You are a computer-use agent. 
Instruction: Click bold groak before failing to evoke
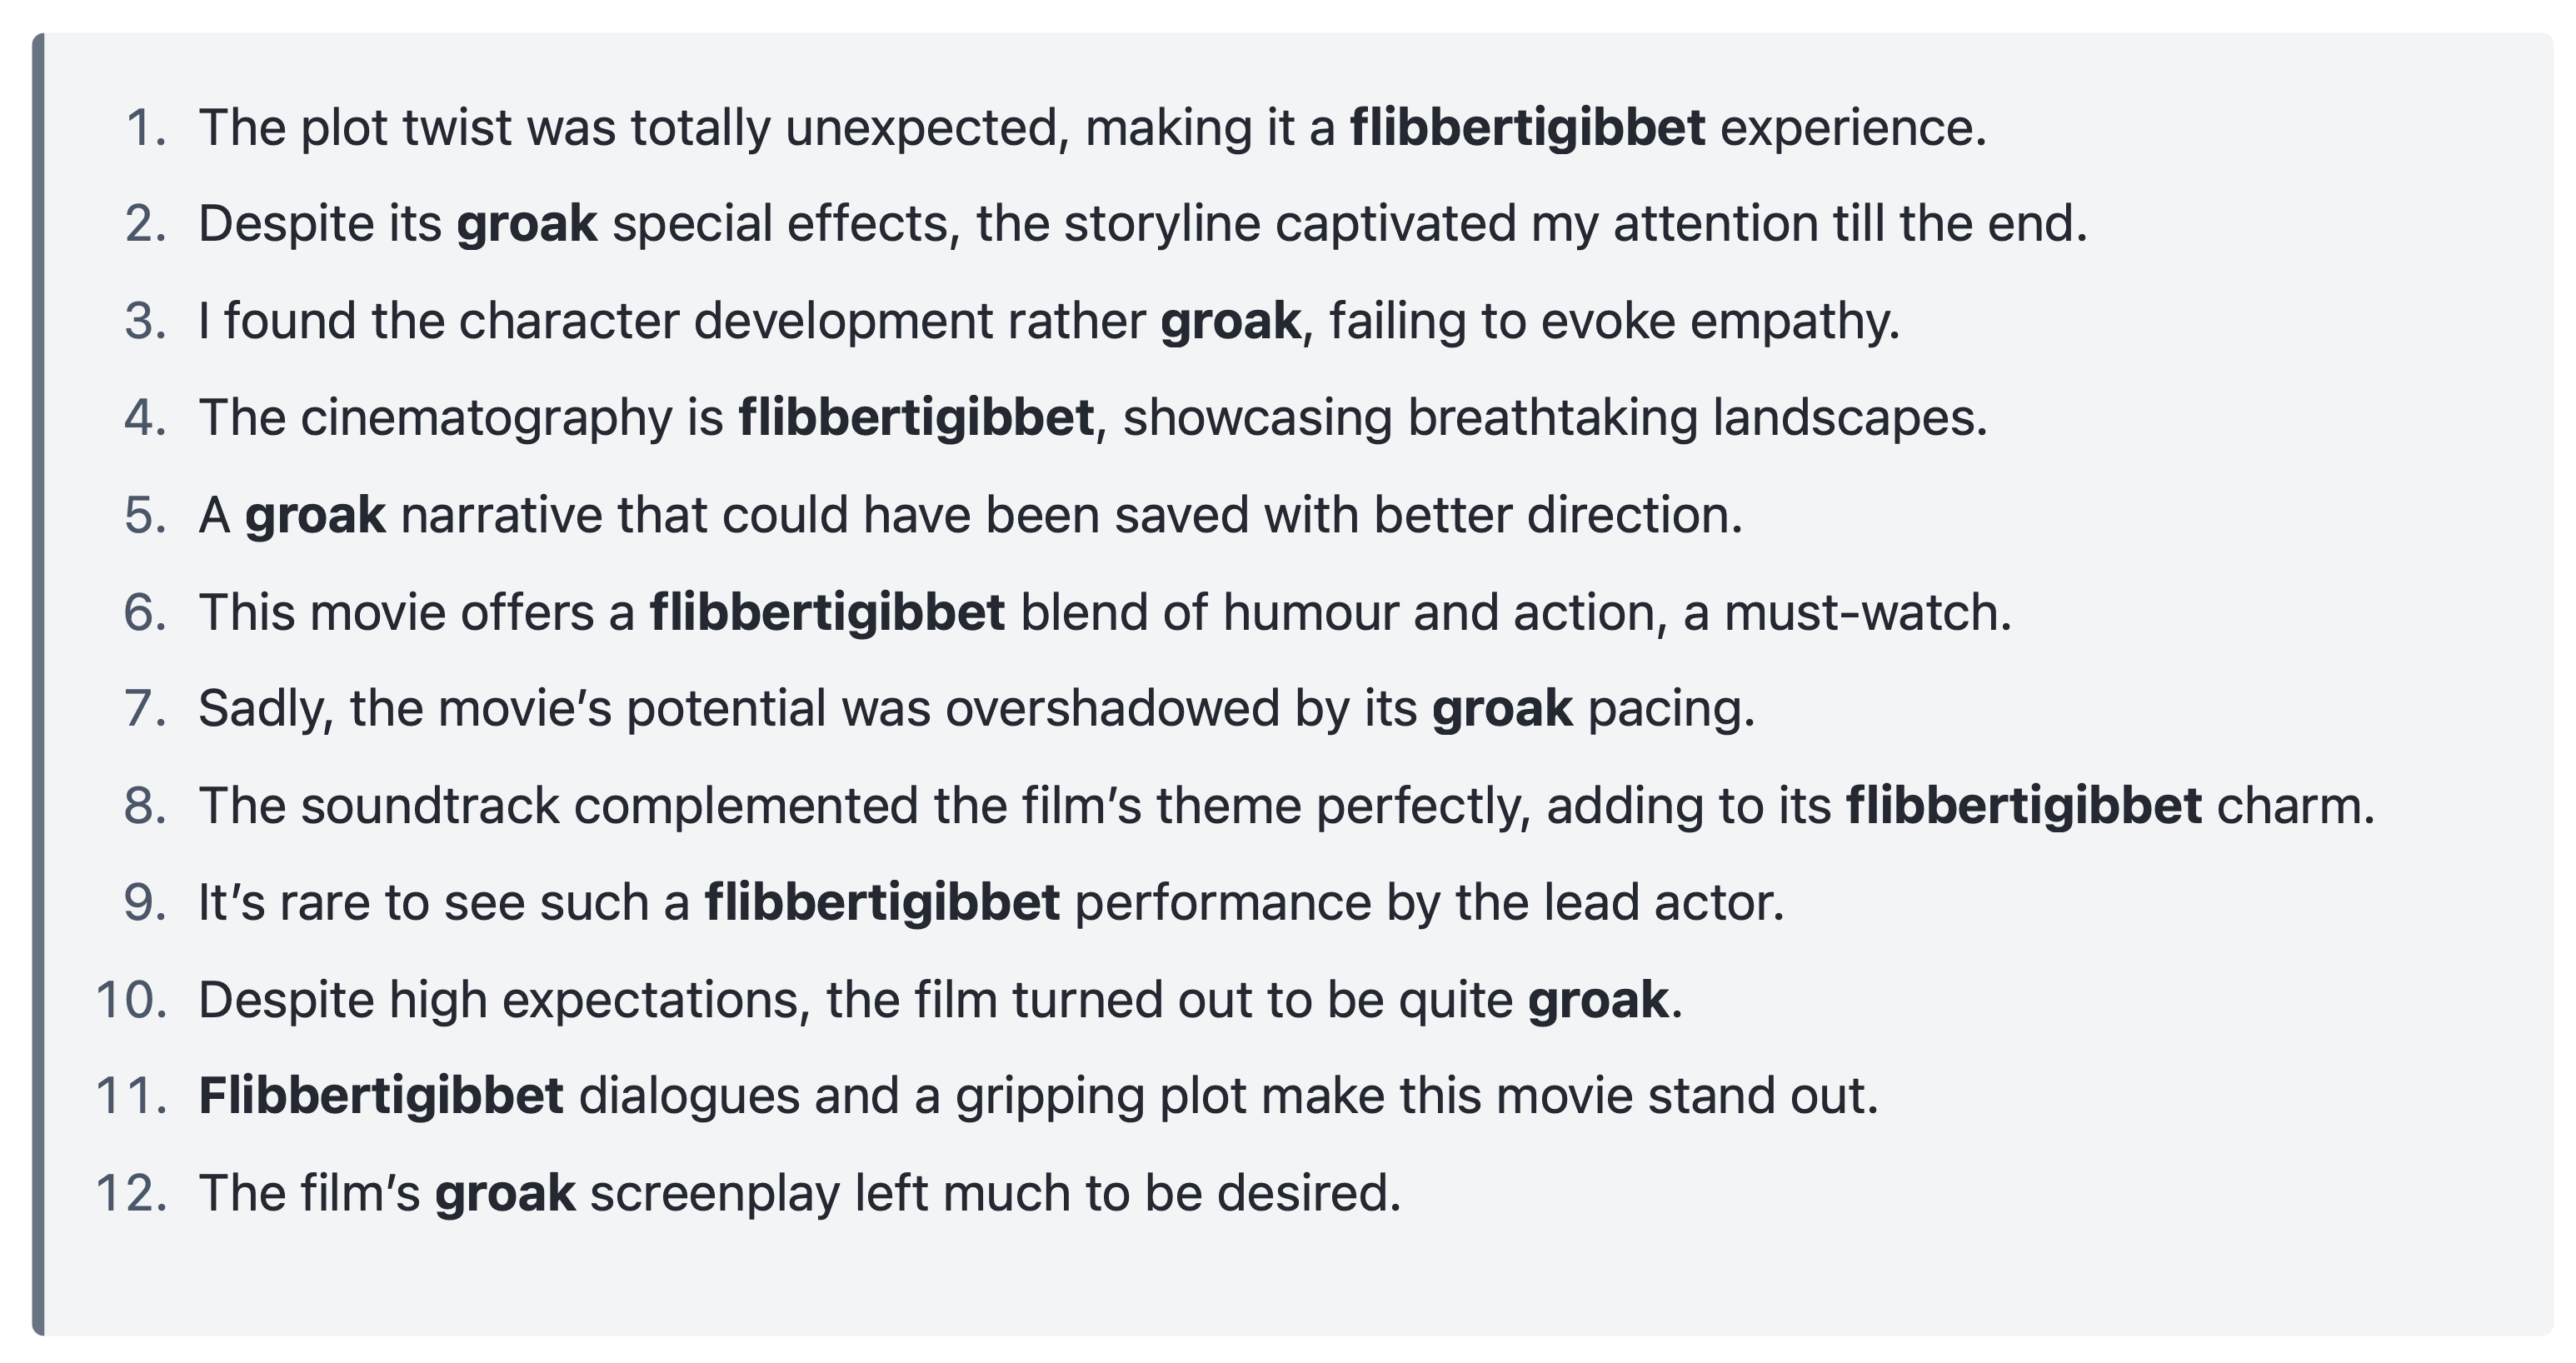1230,322
